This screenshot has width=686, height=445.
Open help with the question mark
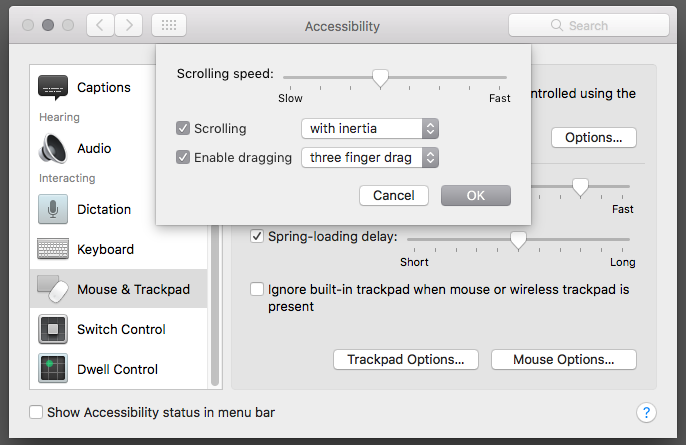[646, 412]
